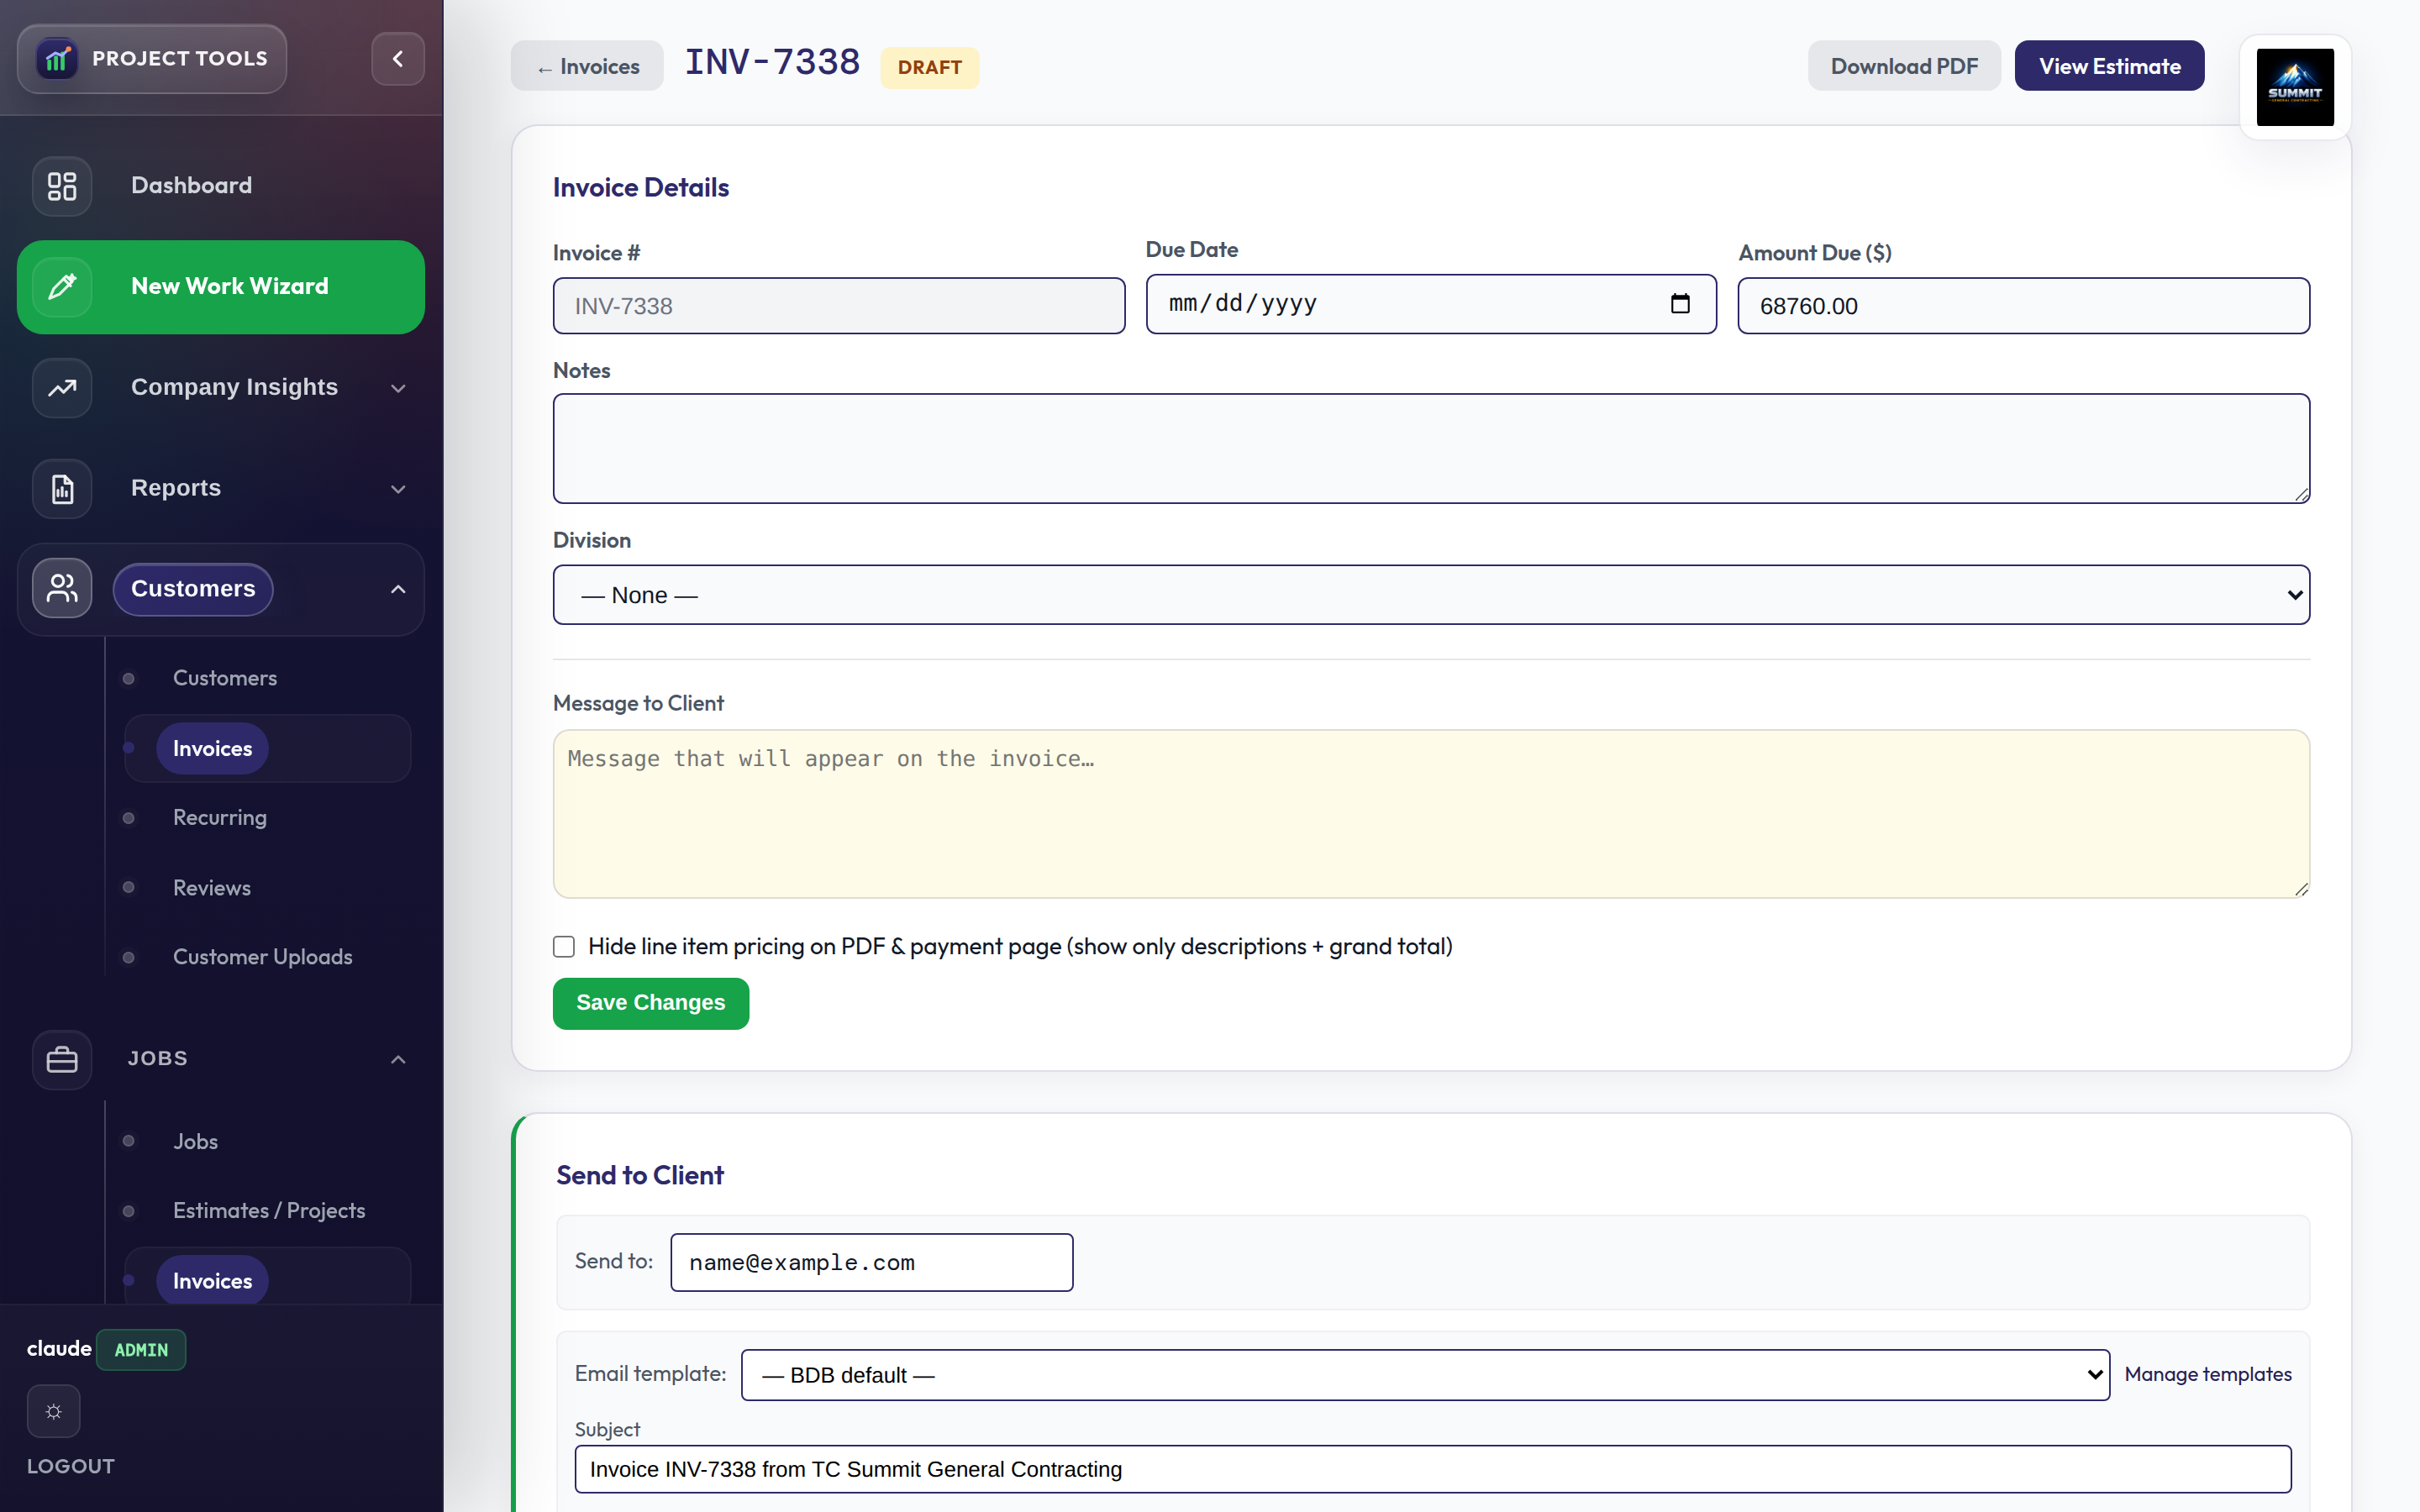Open New Work Wizard
The height and width of the screenshot is (1512, 2420).
click(221, 287)
